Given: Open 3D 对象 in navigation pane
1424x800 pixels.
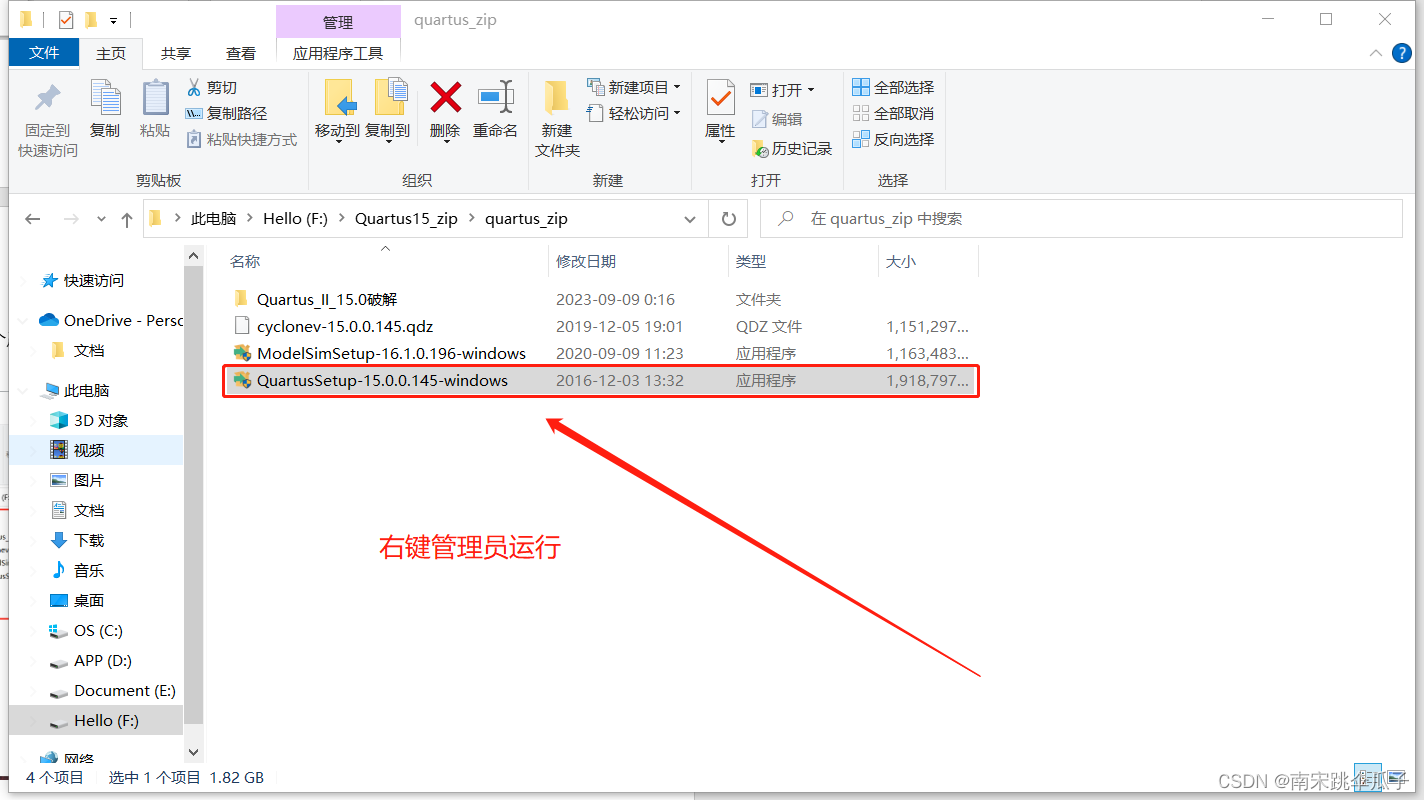Looking at the screenshot, I should [101, 421].
